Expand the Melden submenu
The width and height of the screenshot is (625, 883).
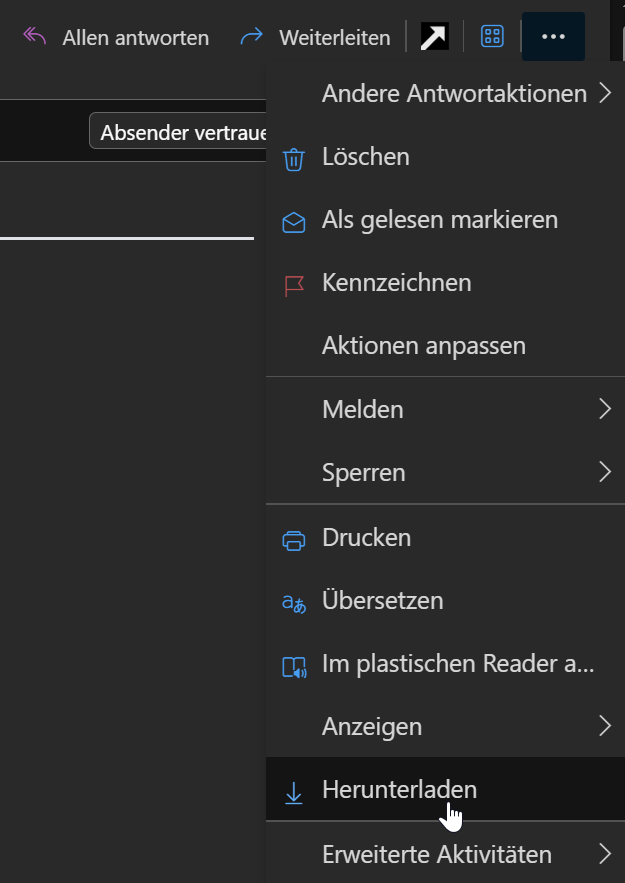[604, 409]
